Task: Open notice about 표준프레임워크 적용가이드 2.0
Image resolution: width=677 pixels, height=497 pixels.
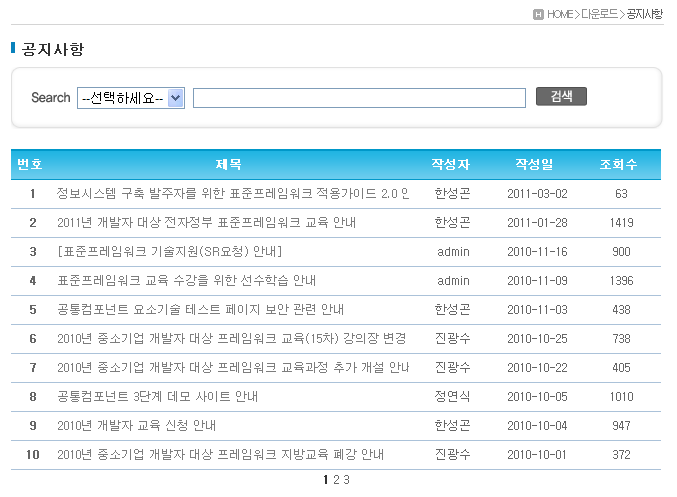Action: 233,194
